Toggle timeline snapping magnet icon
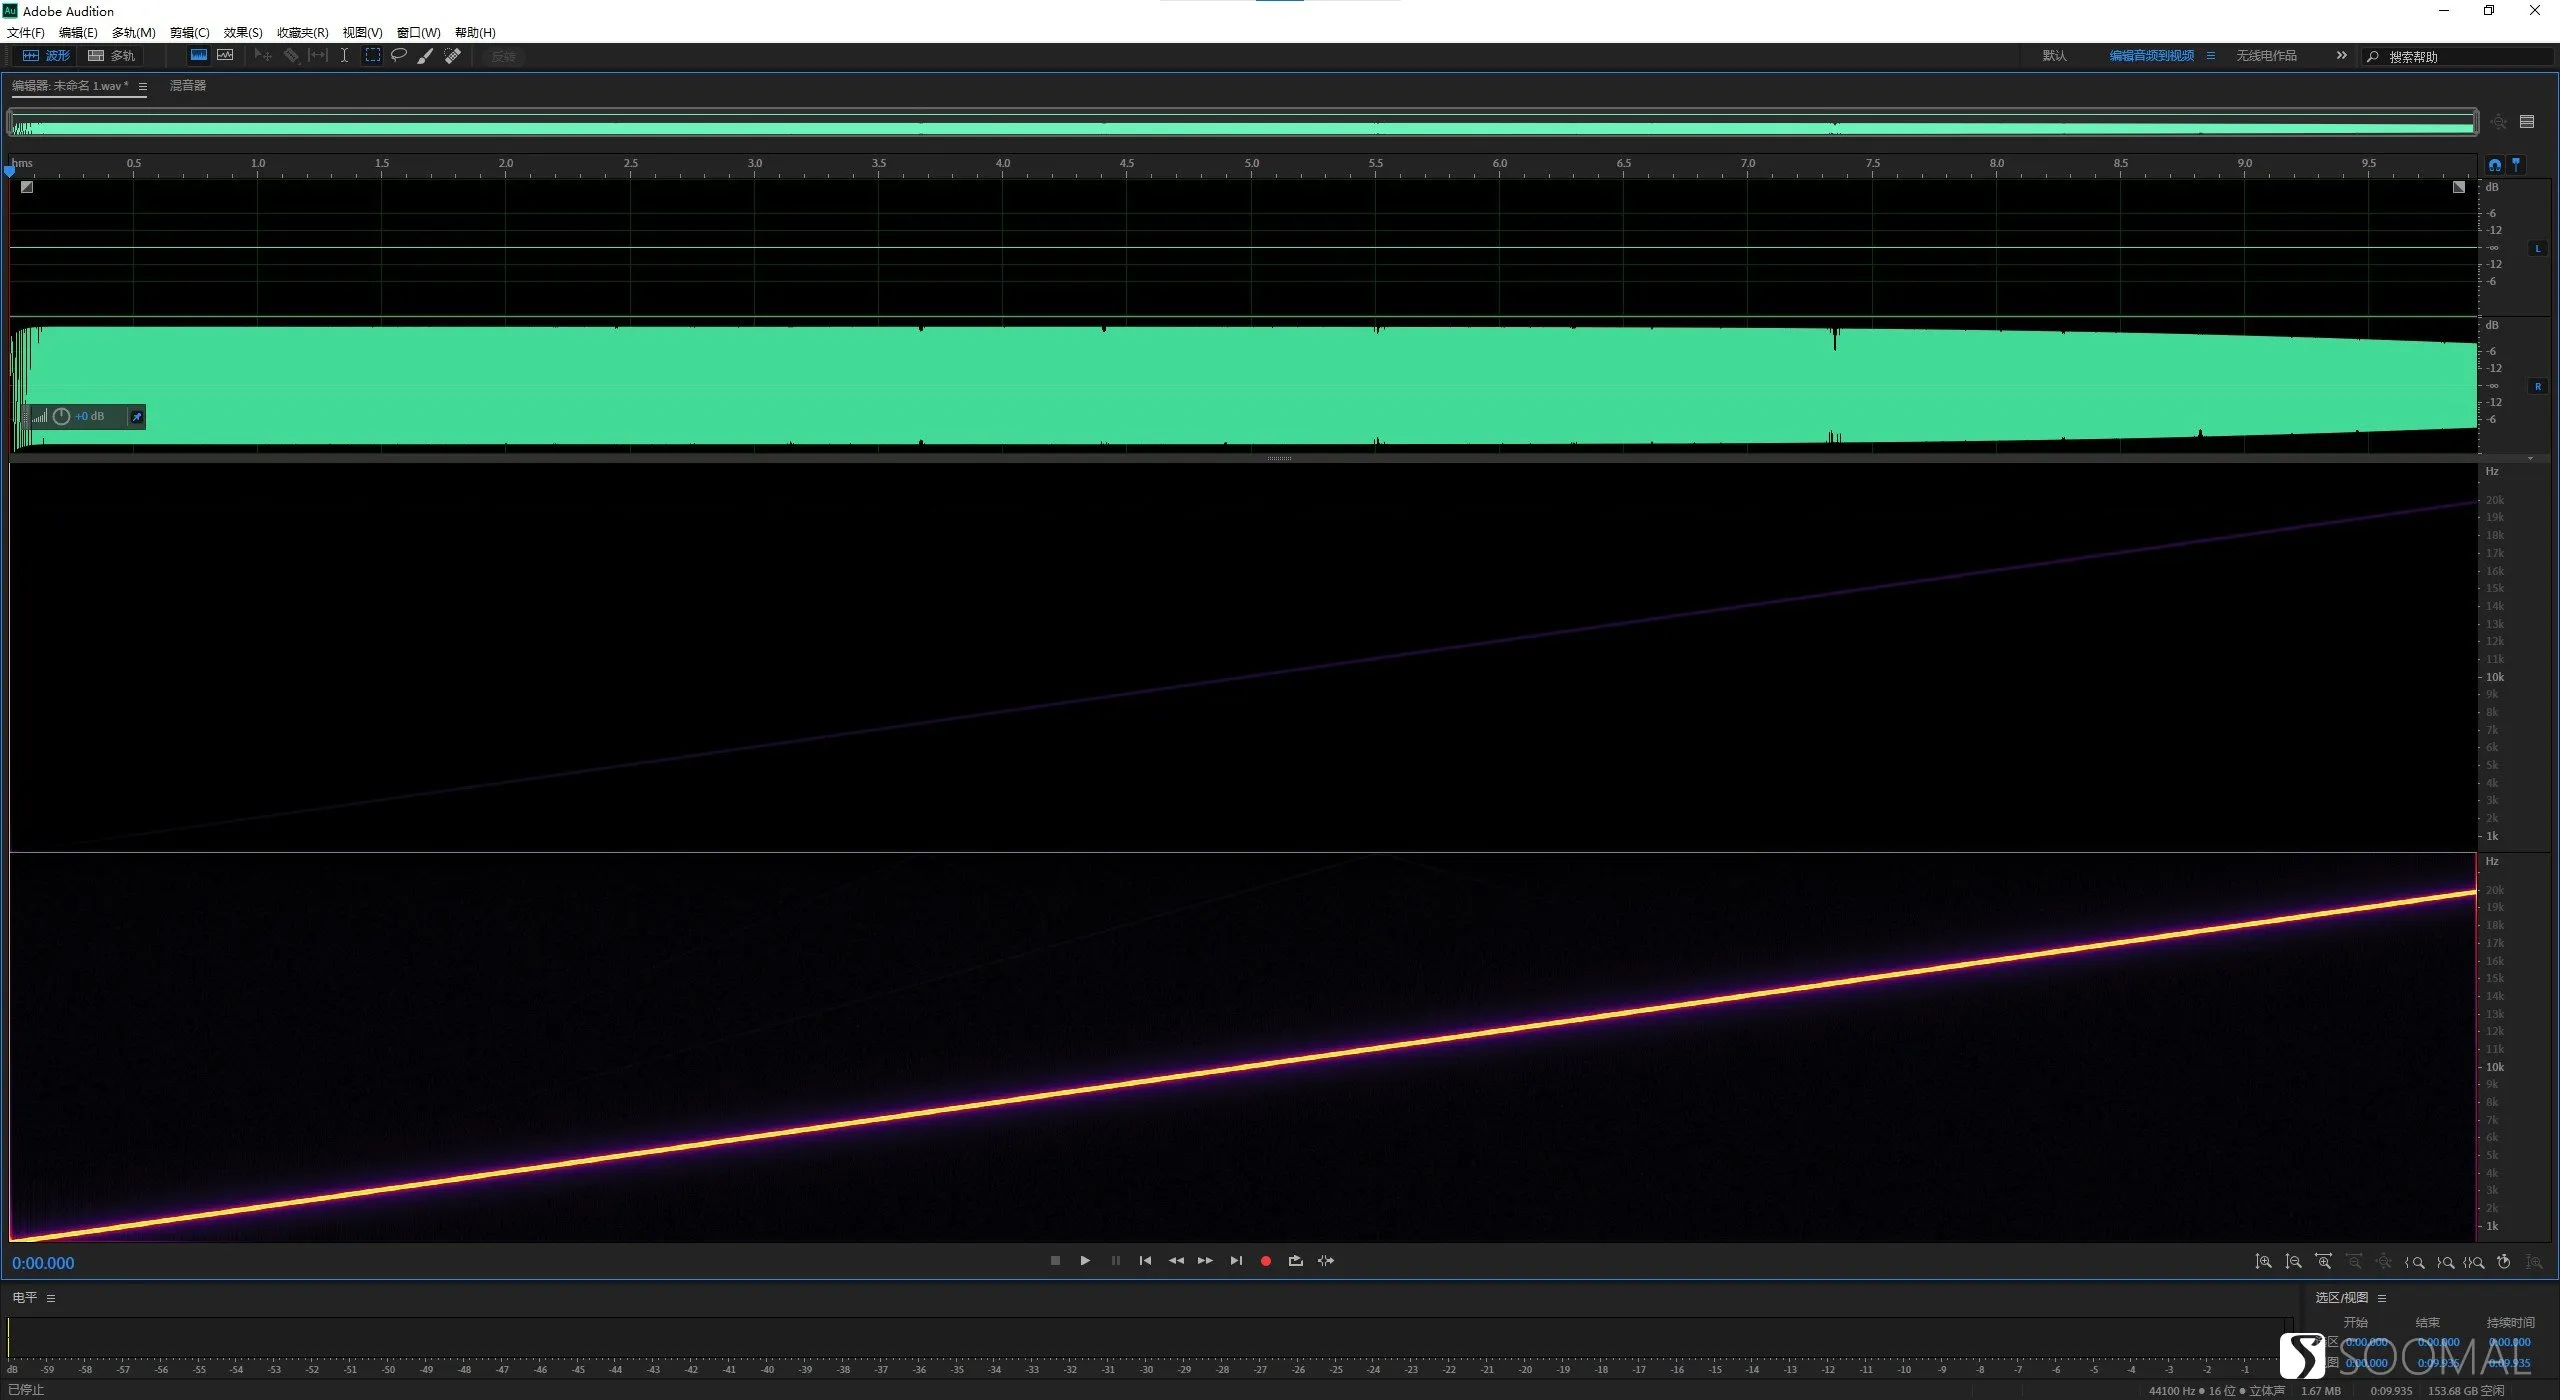This screenshot has width=2560, height=1400. point(2494,165)
